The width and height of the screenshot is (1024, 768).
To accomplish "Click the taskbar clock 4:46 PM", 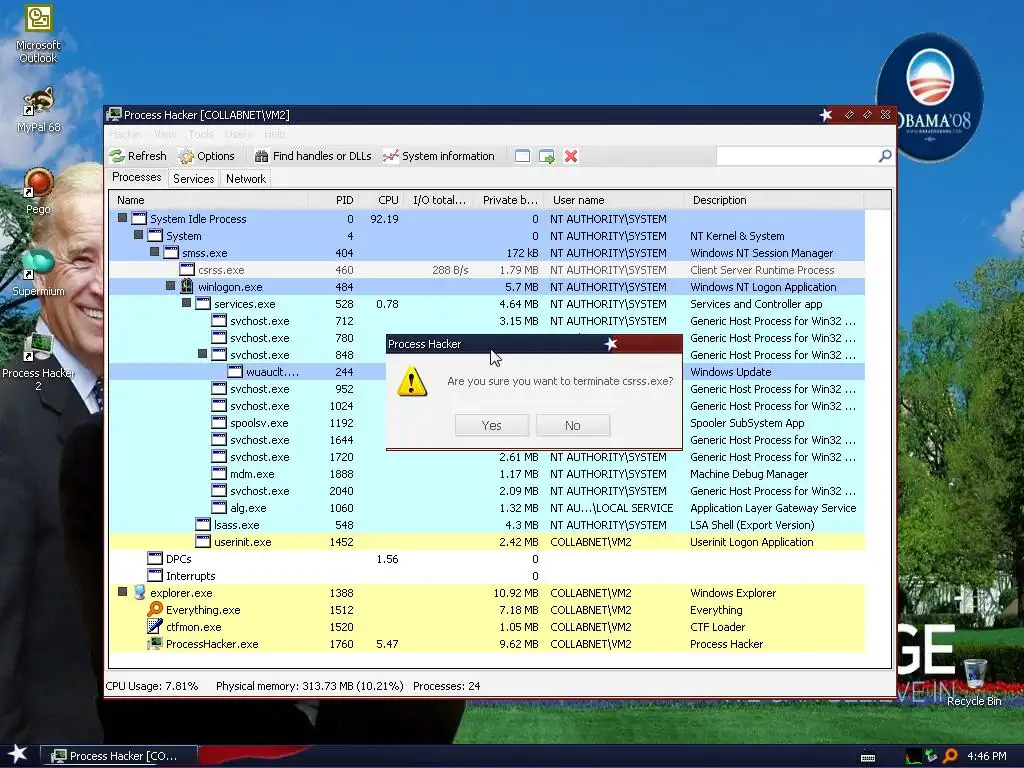I will pos(987,756).
